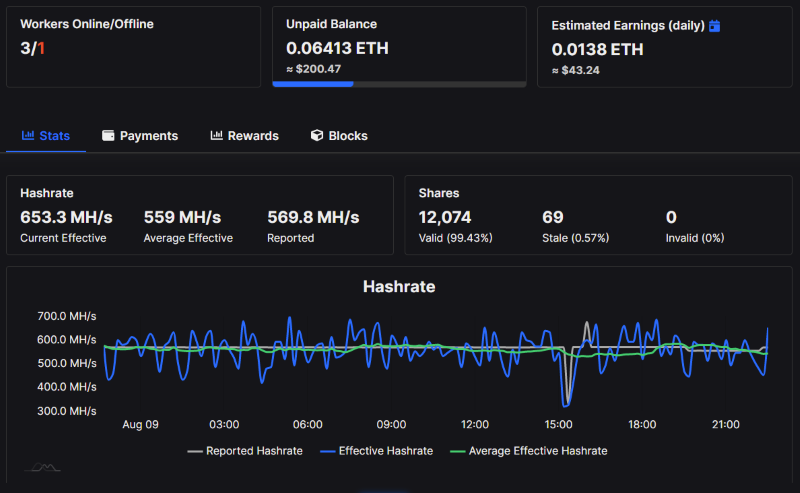Click the 300.0 MH/s axis label
800x493 pixels.
click(67, 411)
